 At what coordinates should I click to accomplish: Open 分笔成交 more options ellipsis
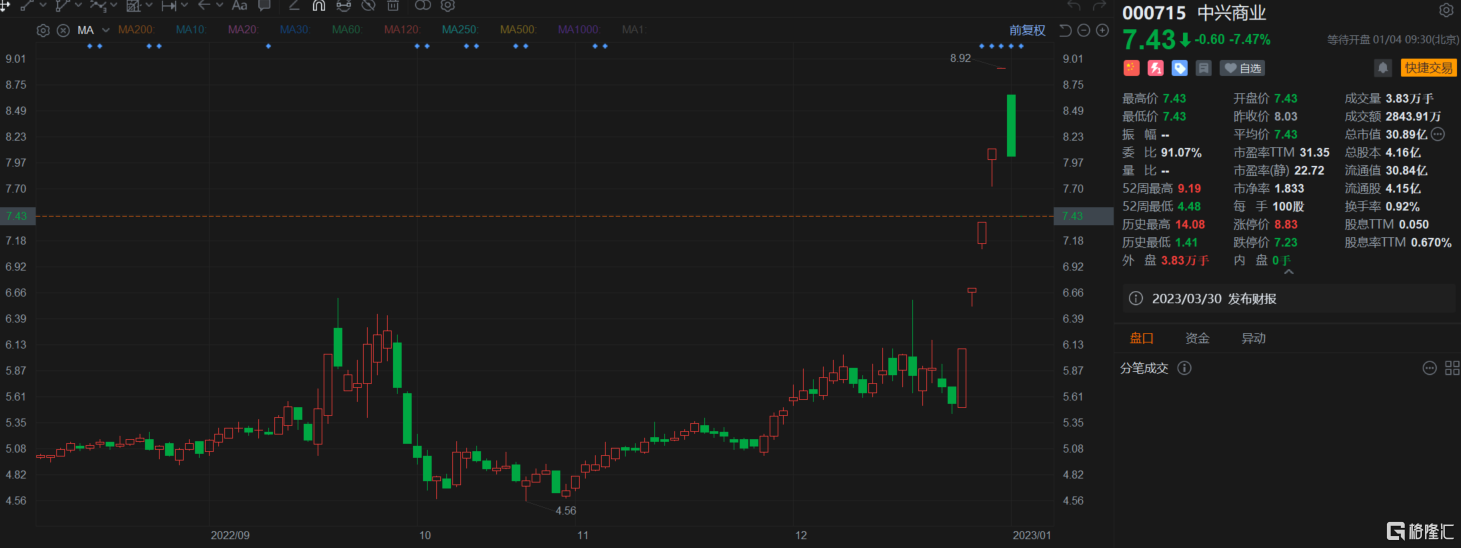(x=1428, y=369)
